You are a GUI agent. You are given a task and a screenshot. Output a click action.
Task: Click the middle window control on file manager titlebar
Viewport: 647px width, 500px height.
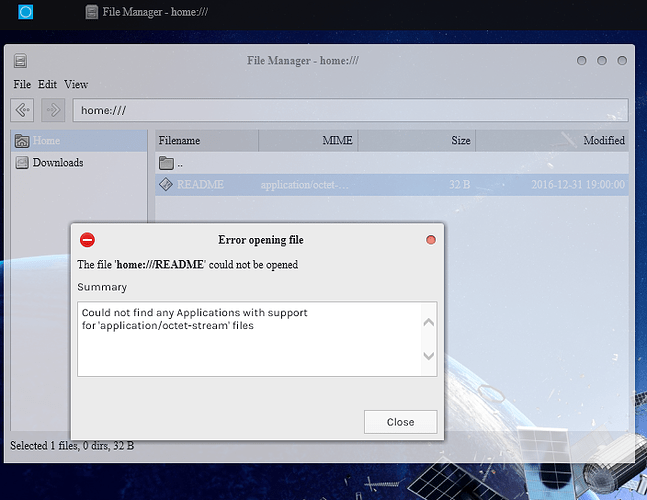[602, 61]
